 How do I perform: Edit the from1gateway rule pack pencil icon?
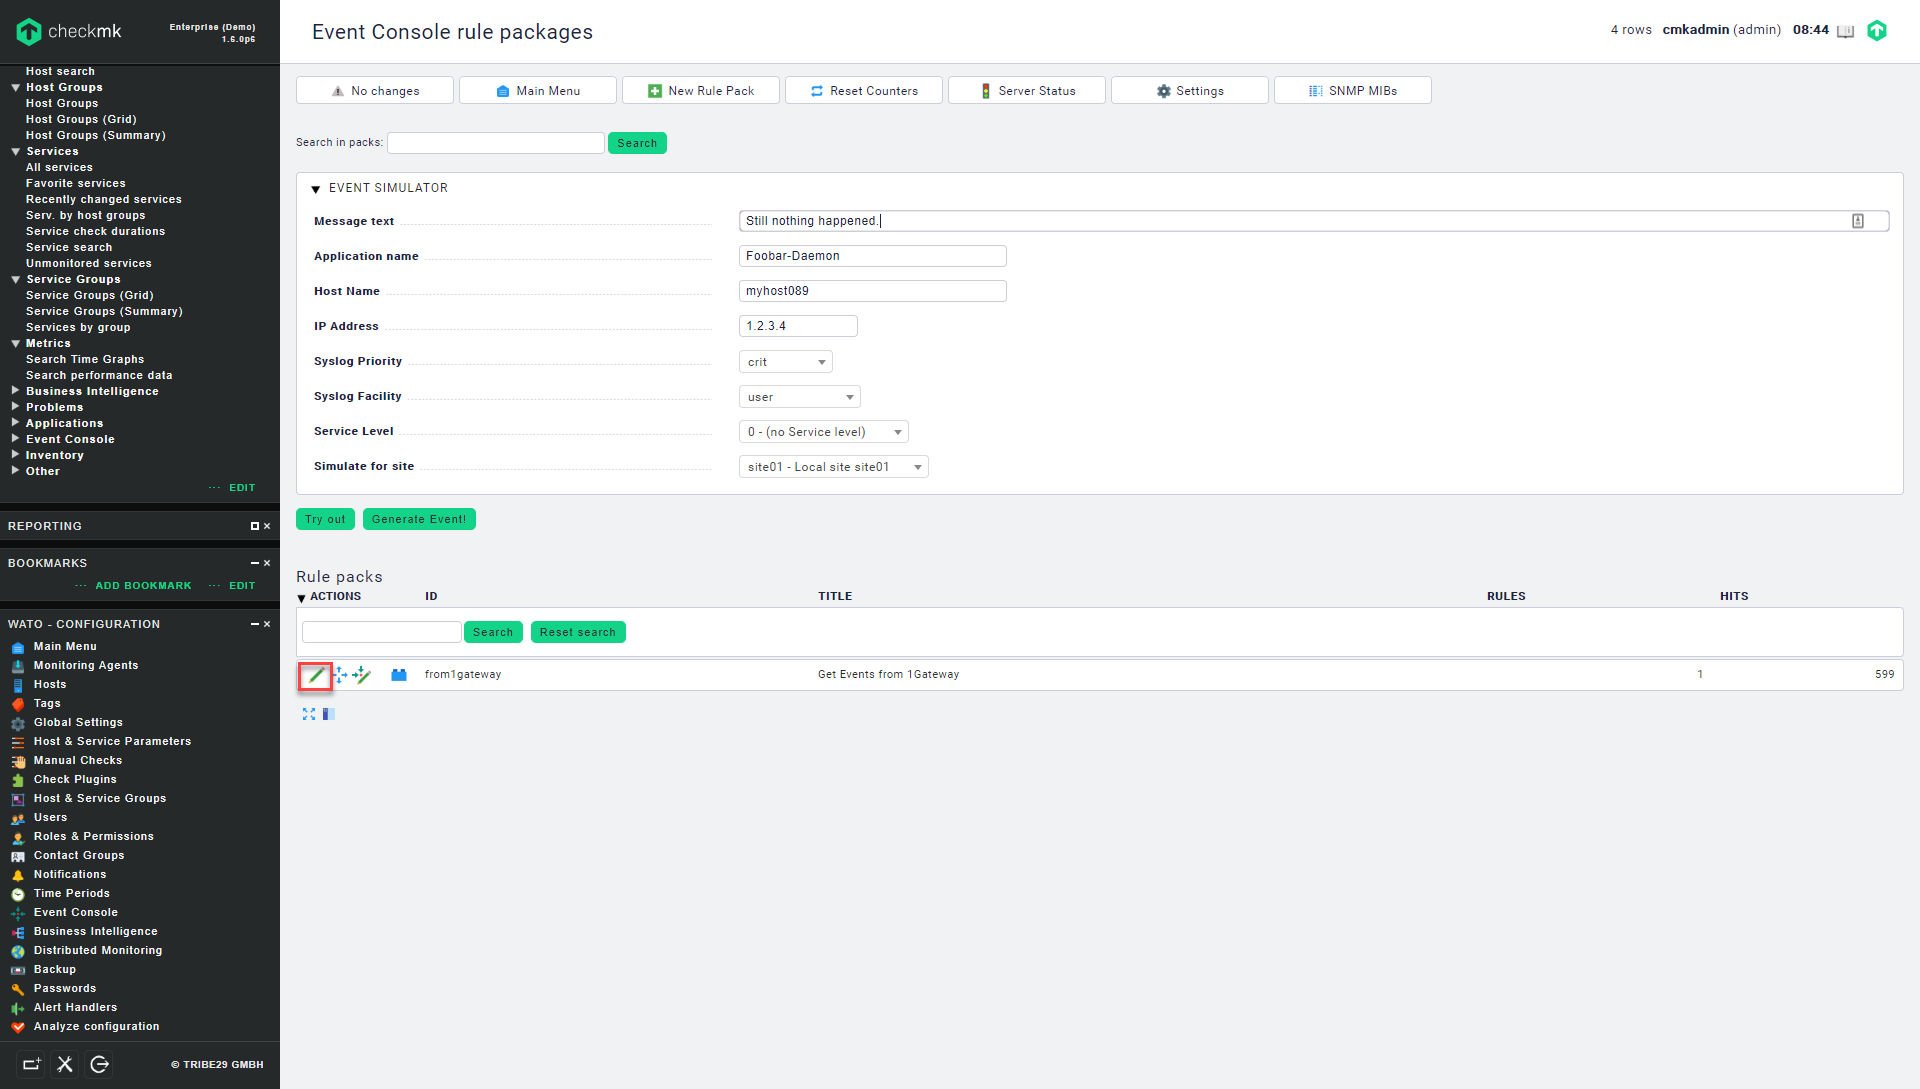click(x=316, y=675)
